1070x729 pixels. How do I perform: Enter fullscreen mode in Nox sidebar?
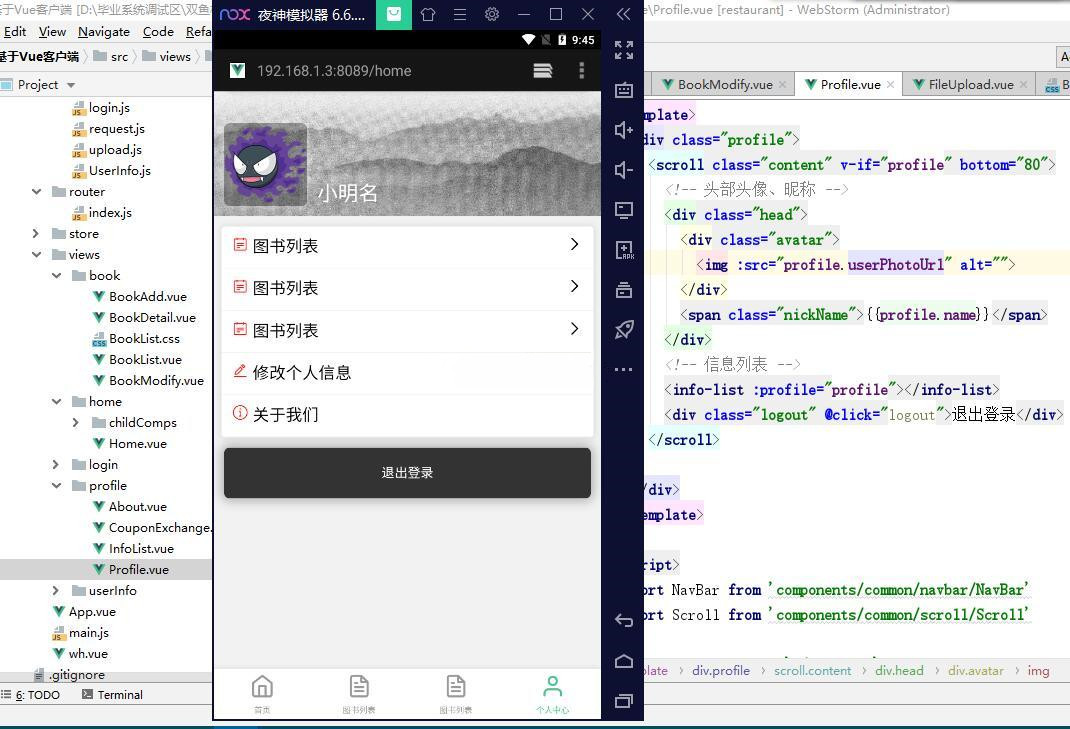623,50
